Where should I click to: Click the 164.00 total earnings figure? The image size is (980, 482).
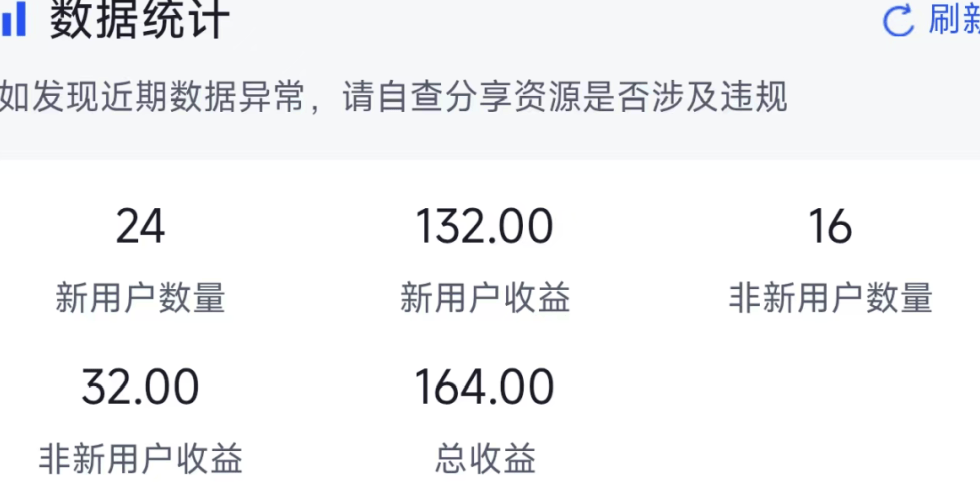[x=485, y=387]
